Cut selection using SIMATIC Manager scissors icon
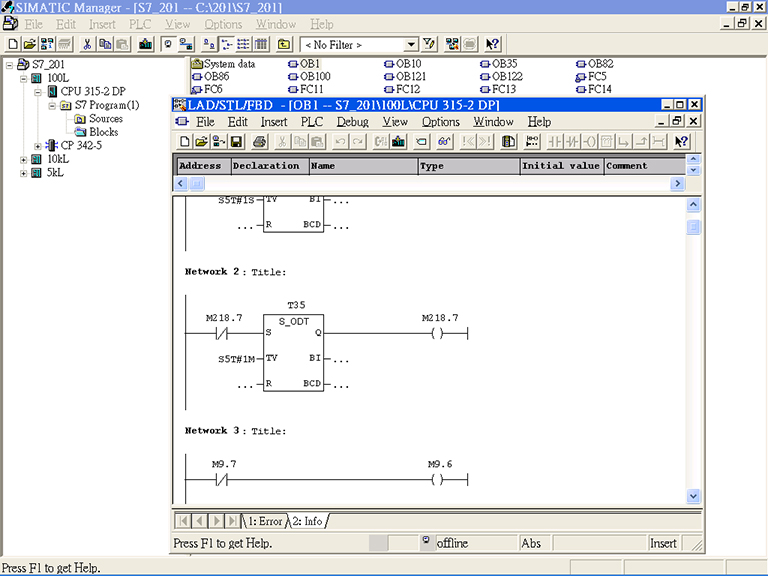768x576 pixels. (87, 45)
